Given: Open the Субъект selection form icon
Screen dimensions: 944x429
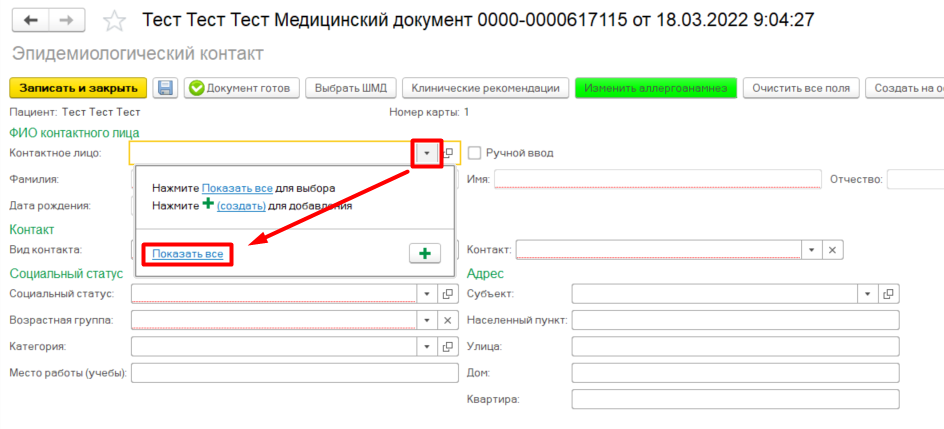Looking at the screenshot, I should 887,293.
